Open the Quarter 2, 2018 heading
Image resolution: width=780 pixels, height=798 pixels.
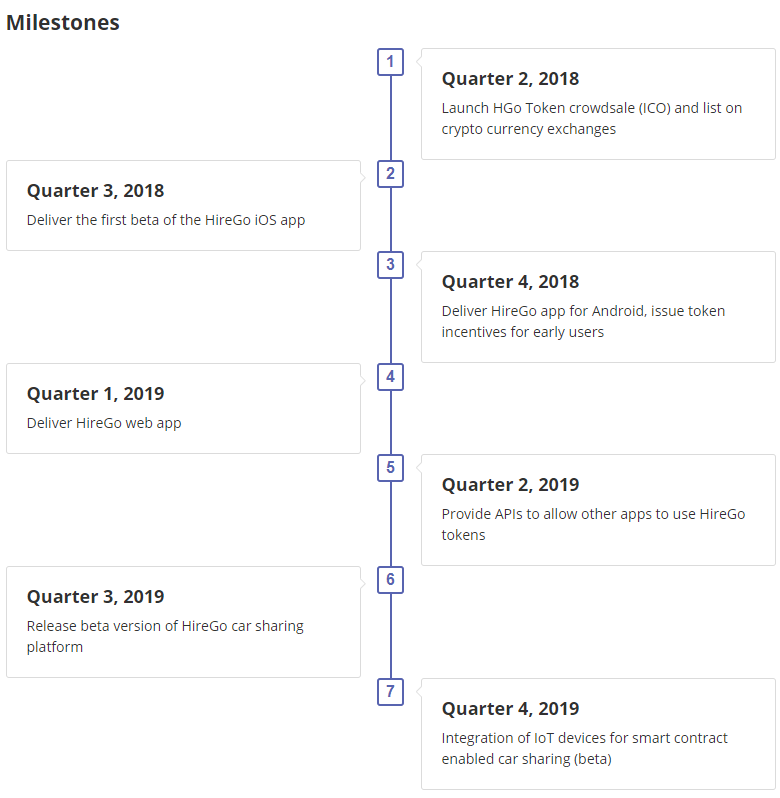tap(510, 79)
